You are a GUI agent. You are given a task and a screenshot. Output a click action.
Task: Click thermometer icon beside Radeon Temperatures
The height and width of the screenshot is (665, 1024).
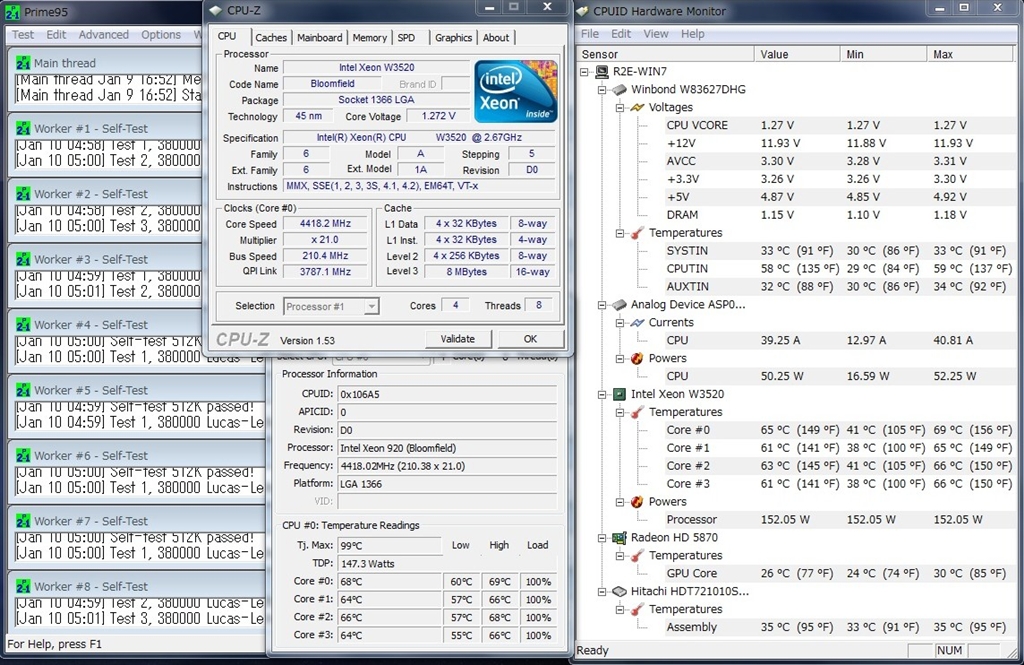[x=637, y=555]
